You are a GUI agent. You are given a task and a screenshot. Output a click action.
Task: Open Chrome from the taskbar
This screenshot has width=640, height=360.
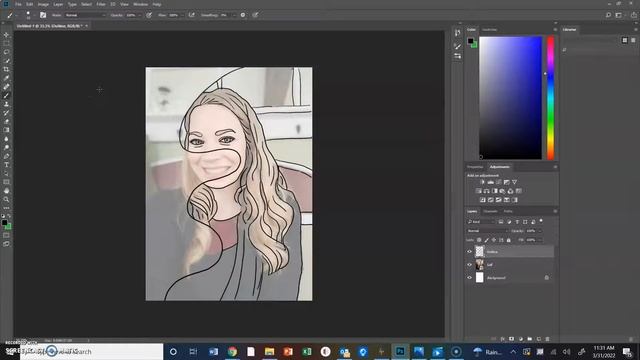232,351
